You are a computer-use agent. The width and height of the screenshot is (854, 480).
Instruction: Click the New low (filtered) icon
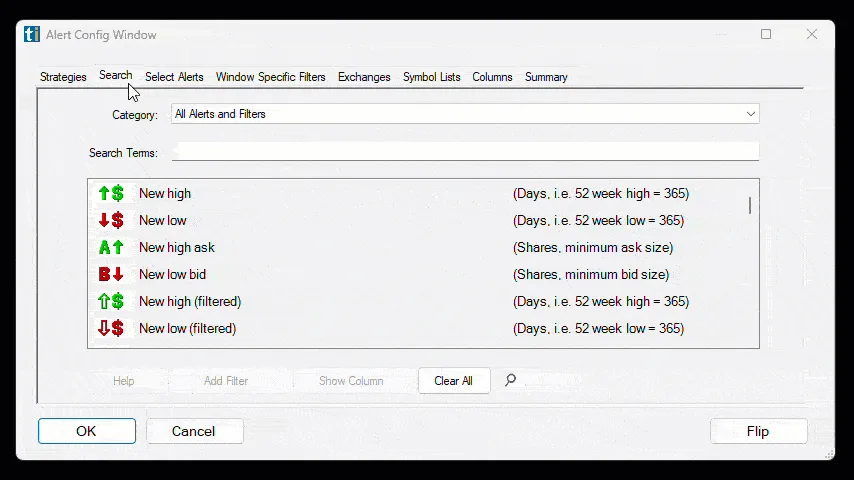coord(111,328)
